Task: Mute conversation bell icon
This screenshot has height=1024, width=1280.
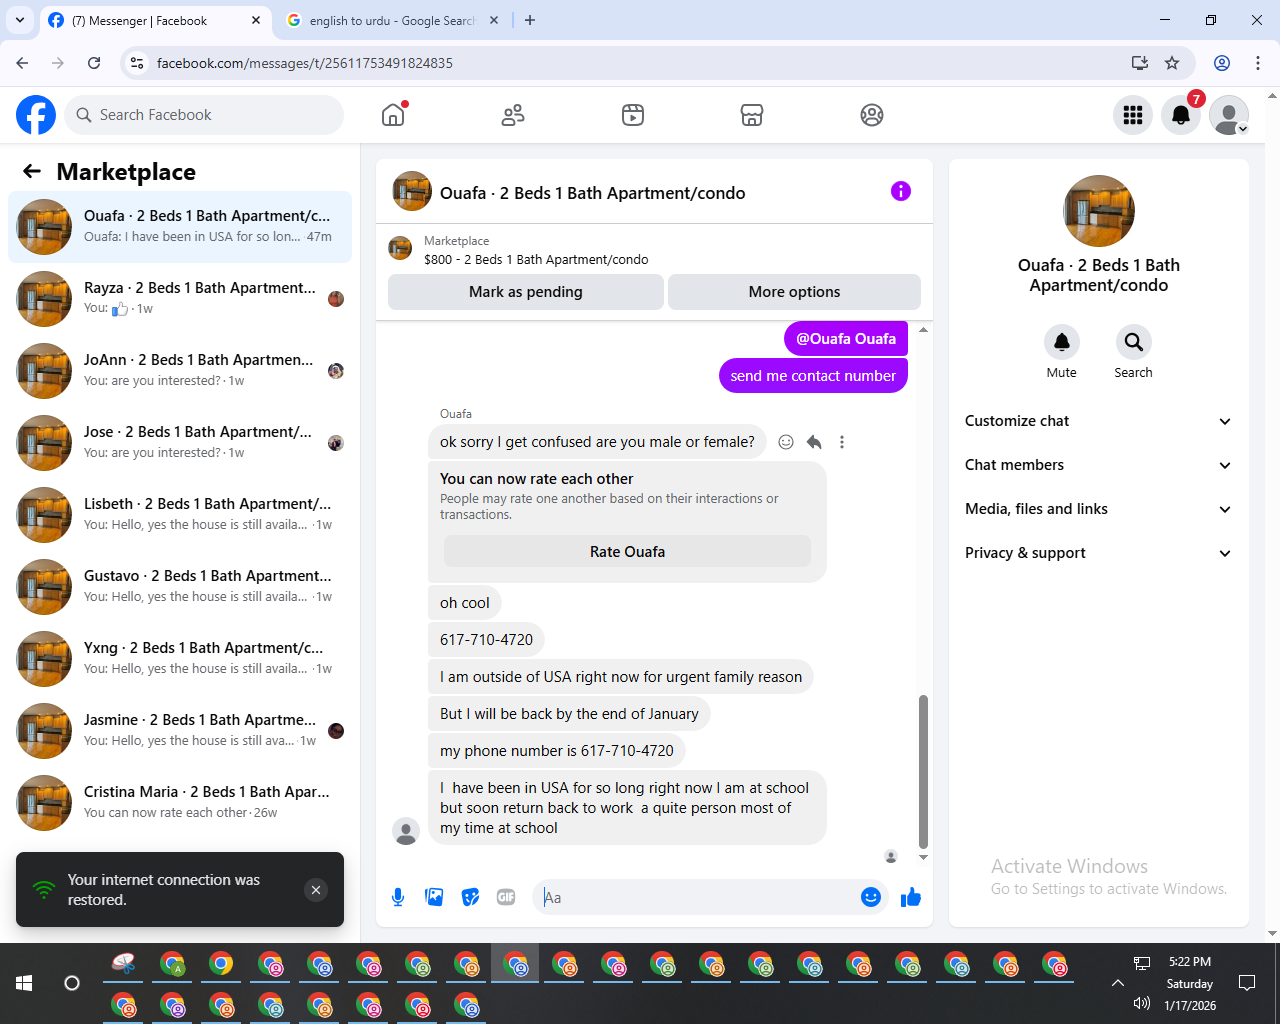Action: [1062, 342]
